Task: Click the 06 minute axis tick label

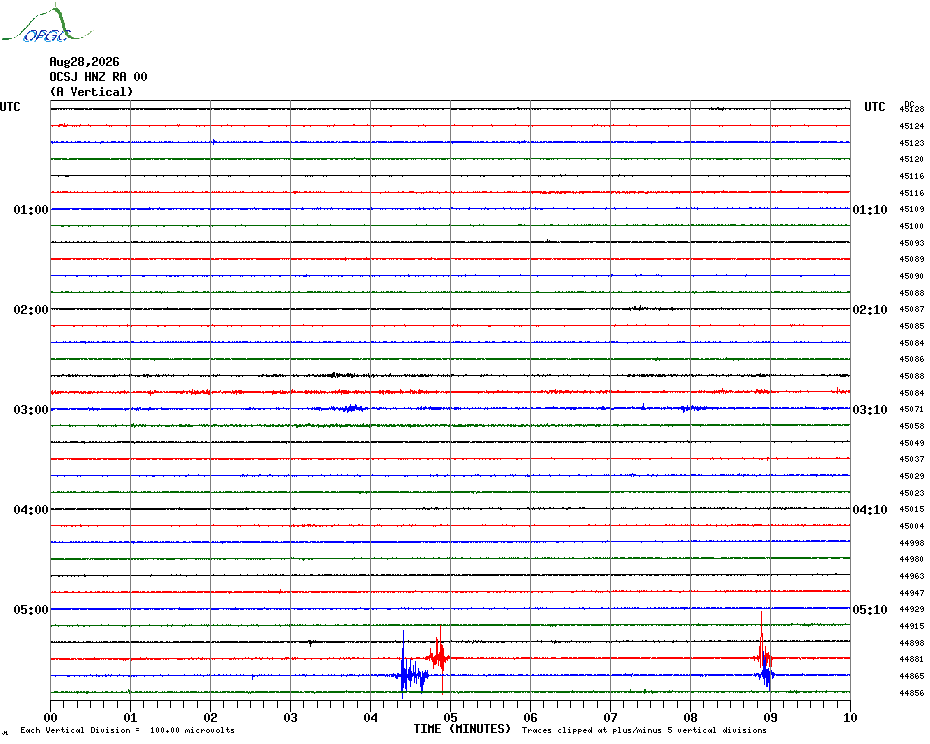Action: click(531, 717)
